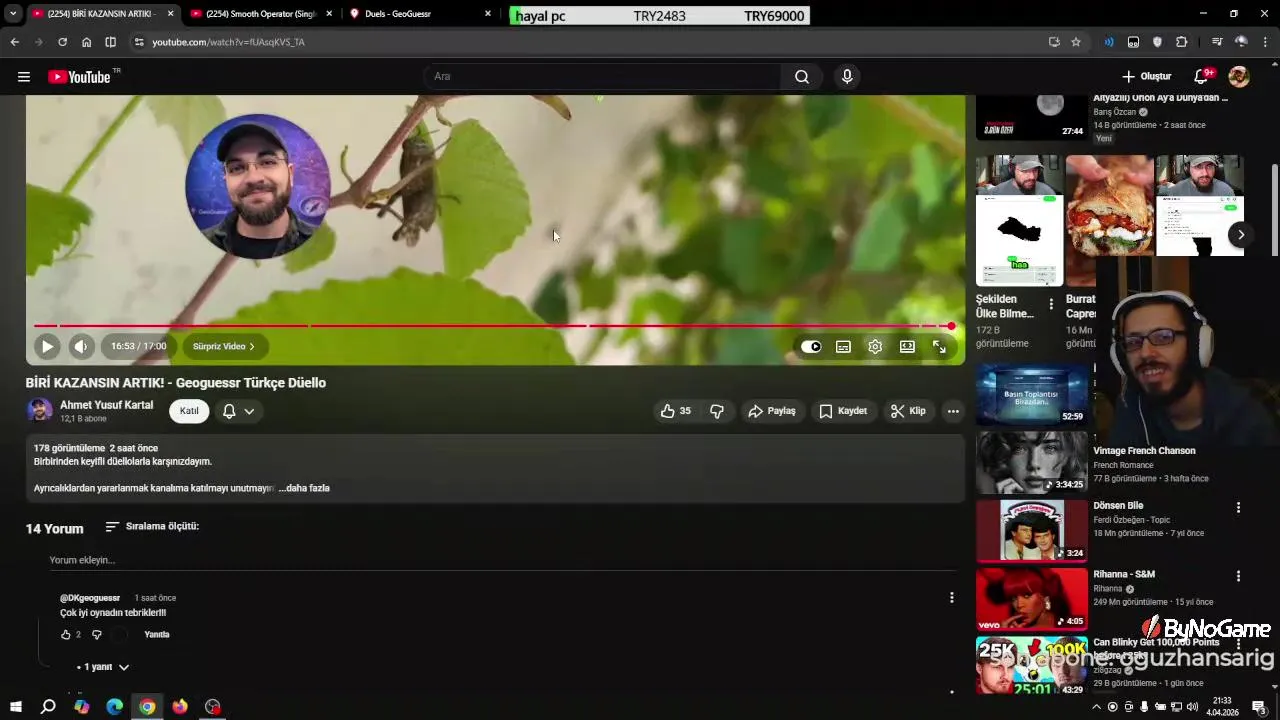Reply to the comment via Yanıtla
Screen dimensions: 1280x720
click(157, 634)
